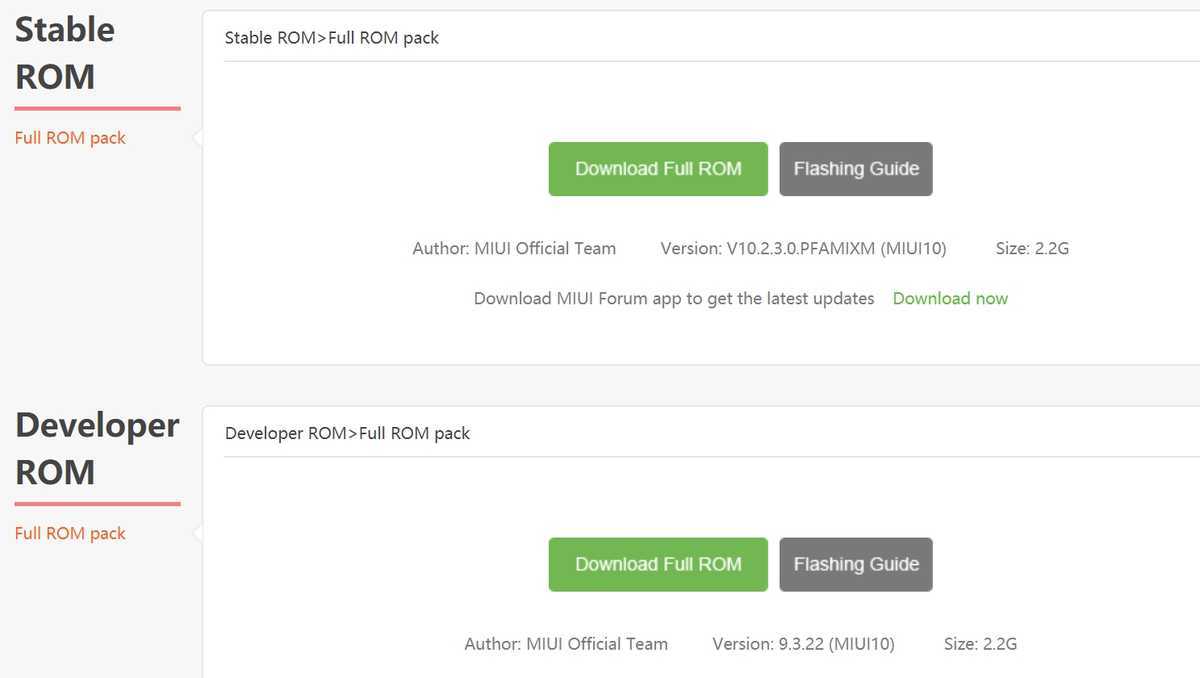Open the Flashing Guide for Developer ROM

click(x=856, y=564)
